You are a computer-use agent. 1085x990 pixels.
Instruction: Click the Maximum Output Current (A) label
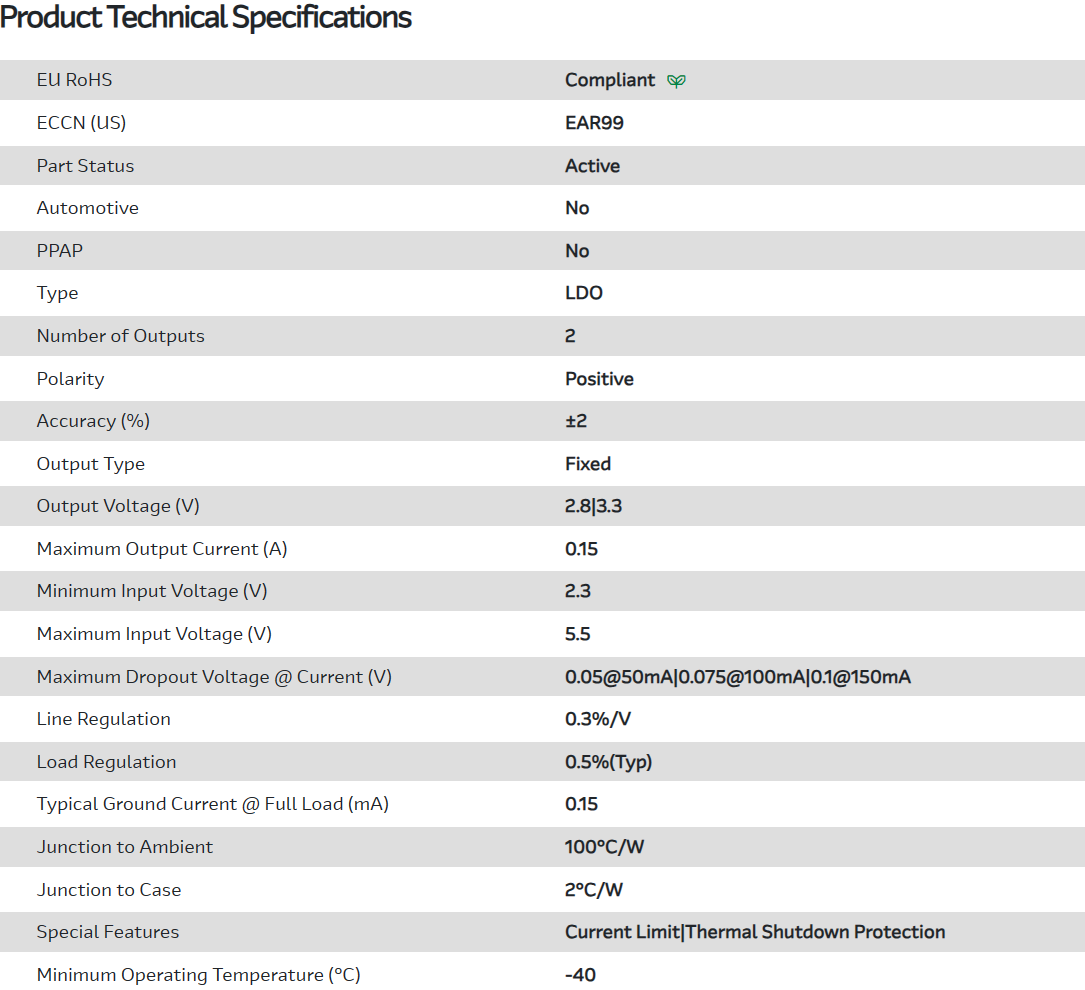coord(162,549)
